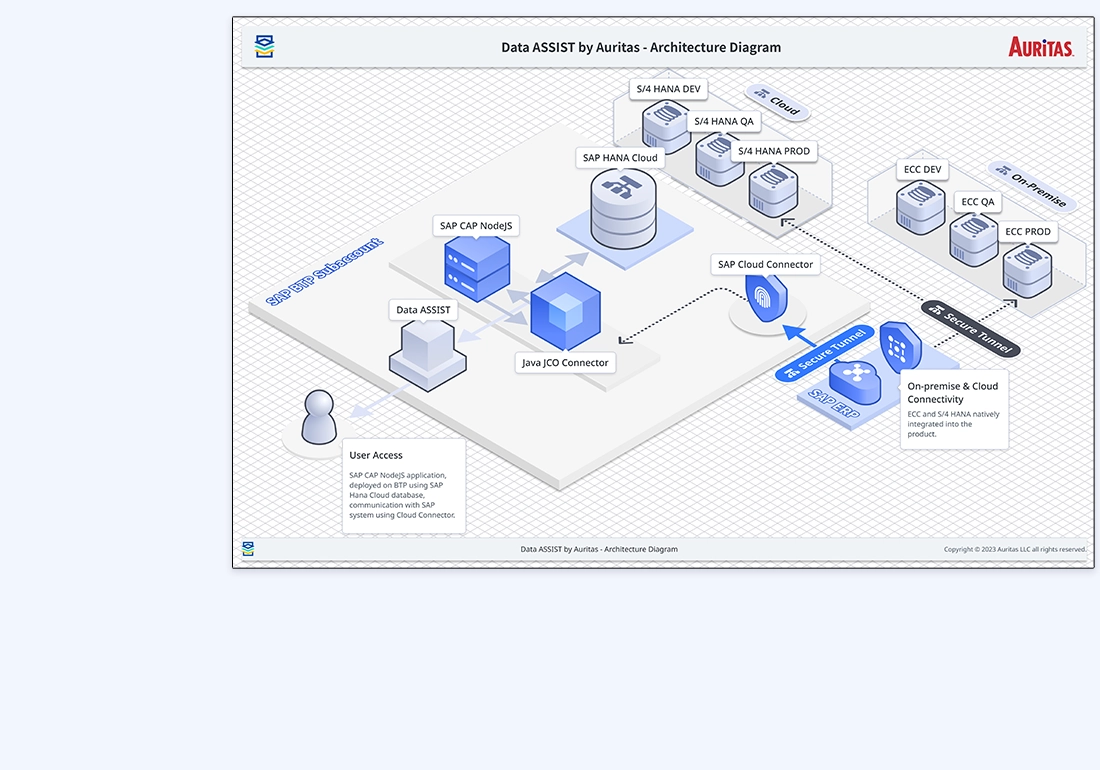Click the blue Java JCO Connector cube
The height and width of the screenshot is (770, 1100).
(x=565, y=311)
